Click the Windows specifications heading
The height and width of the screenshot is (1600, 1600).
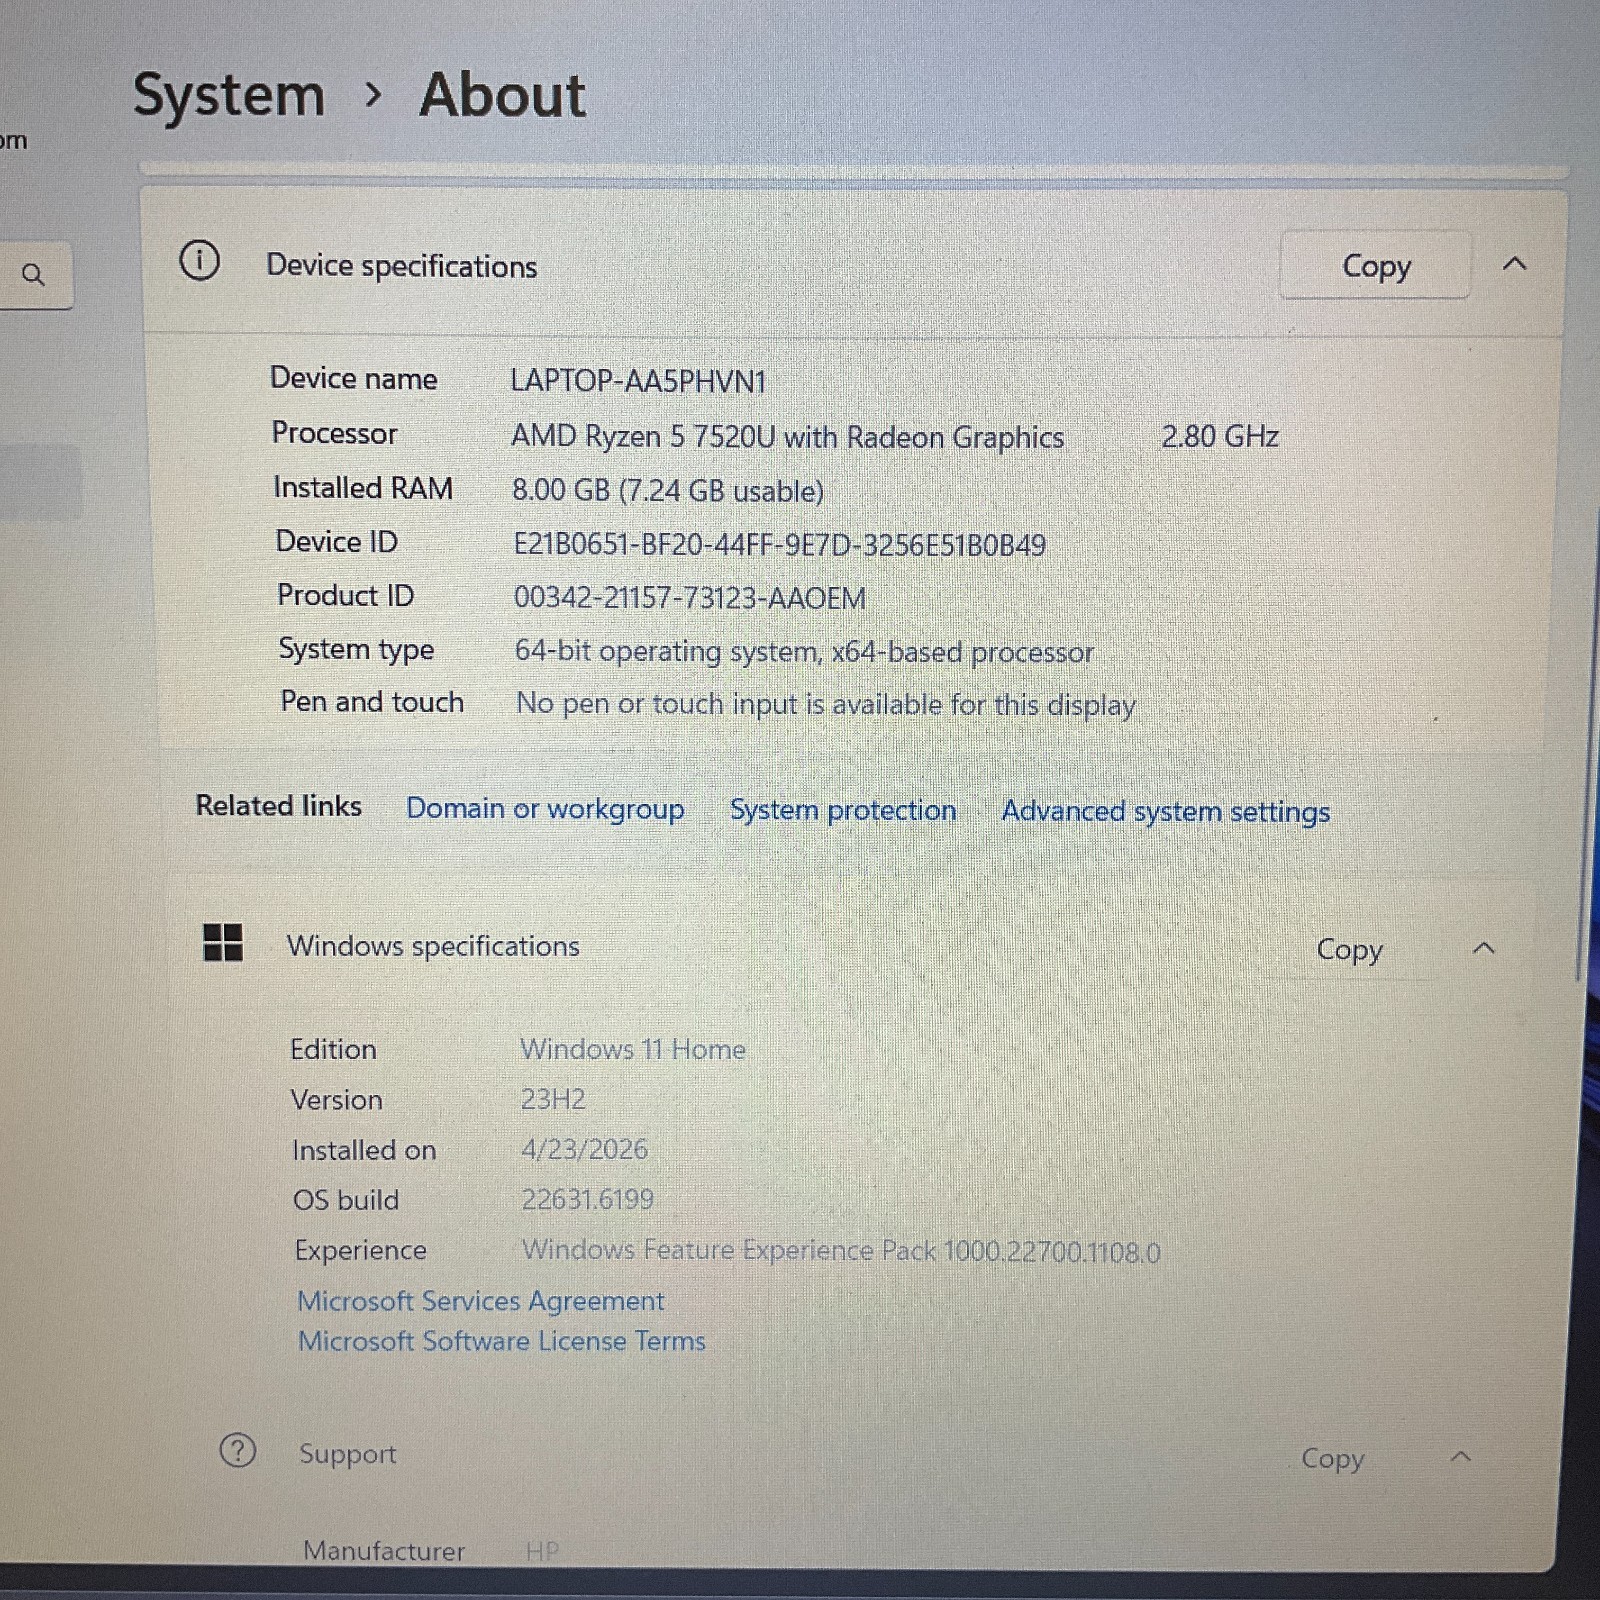[x=433, y=946]
